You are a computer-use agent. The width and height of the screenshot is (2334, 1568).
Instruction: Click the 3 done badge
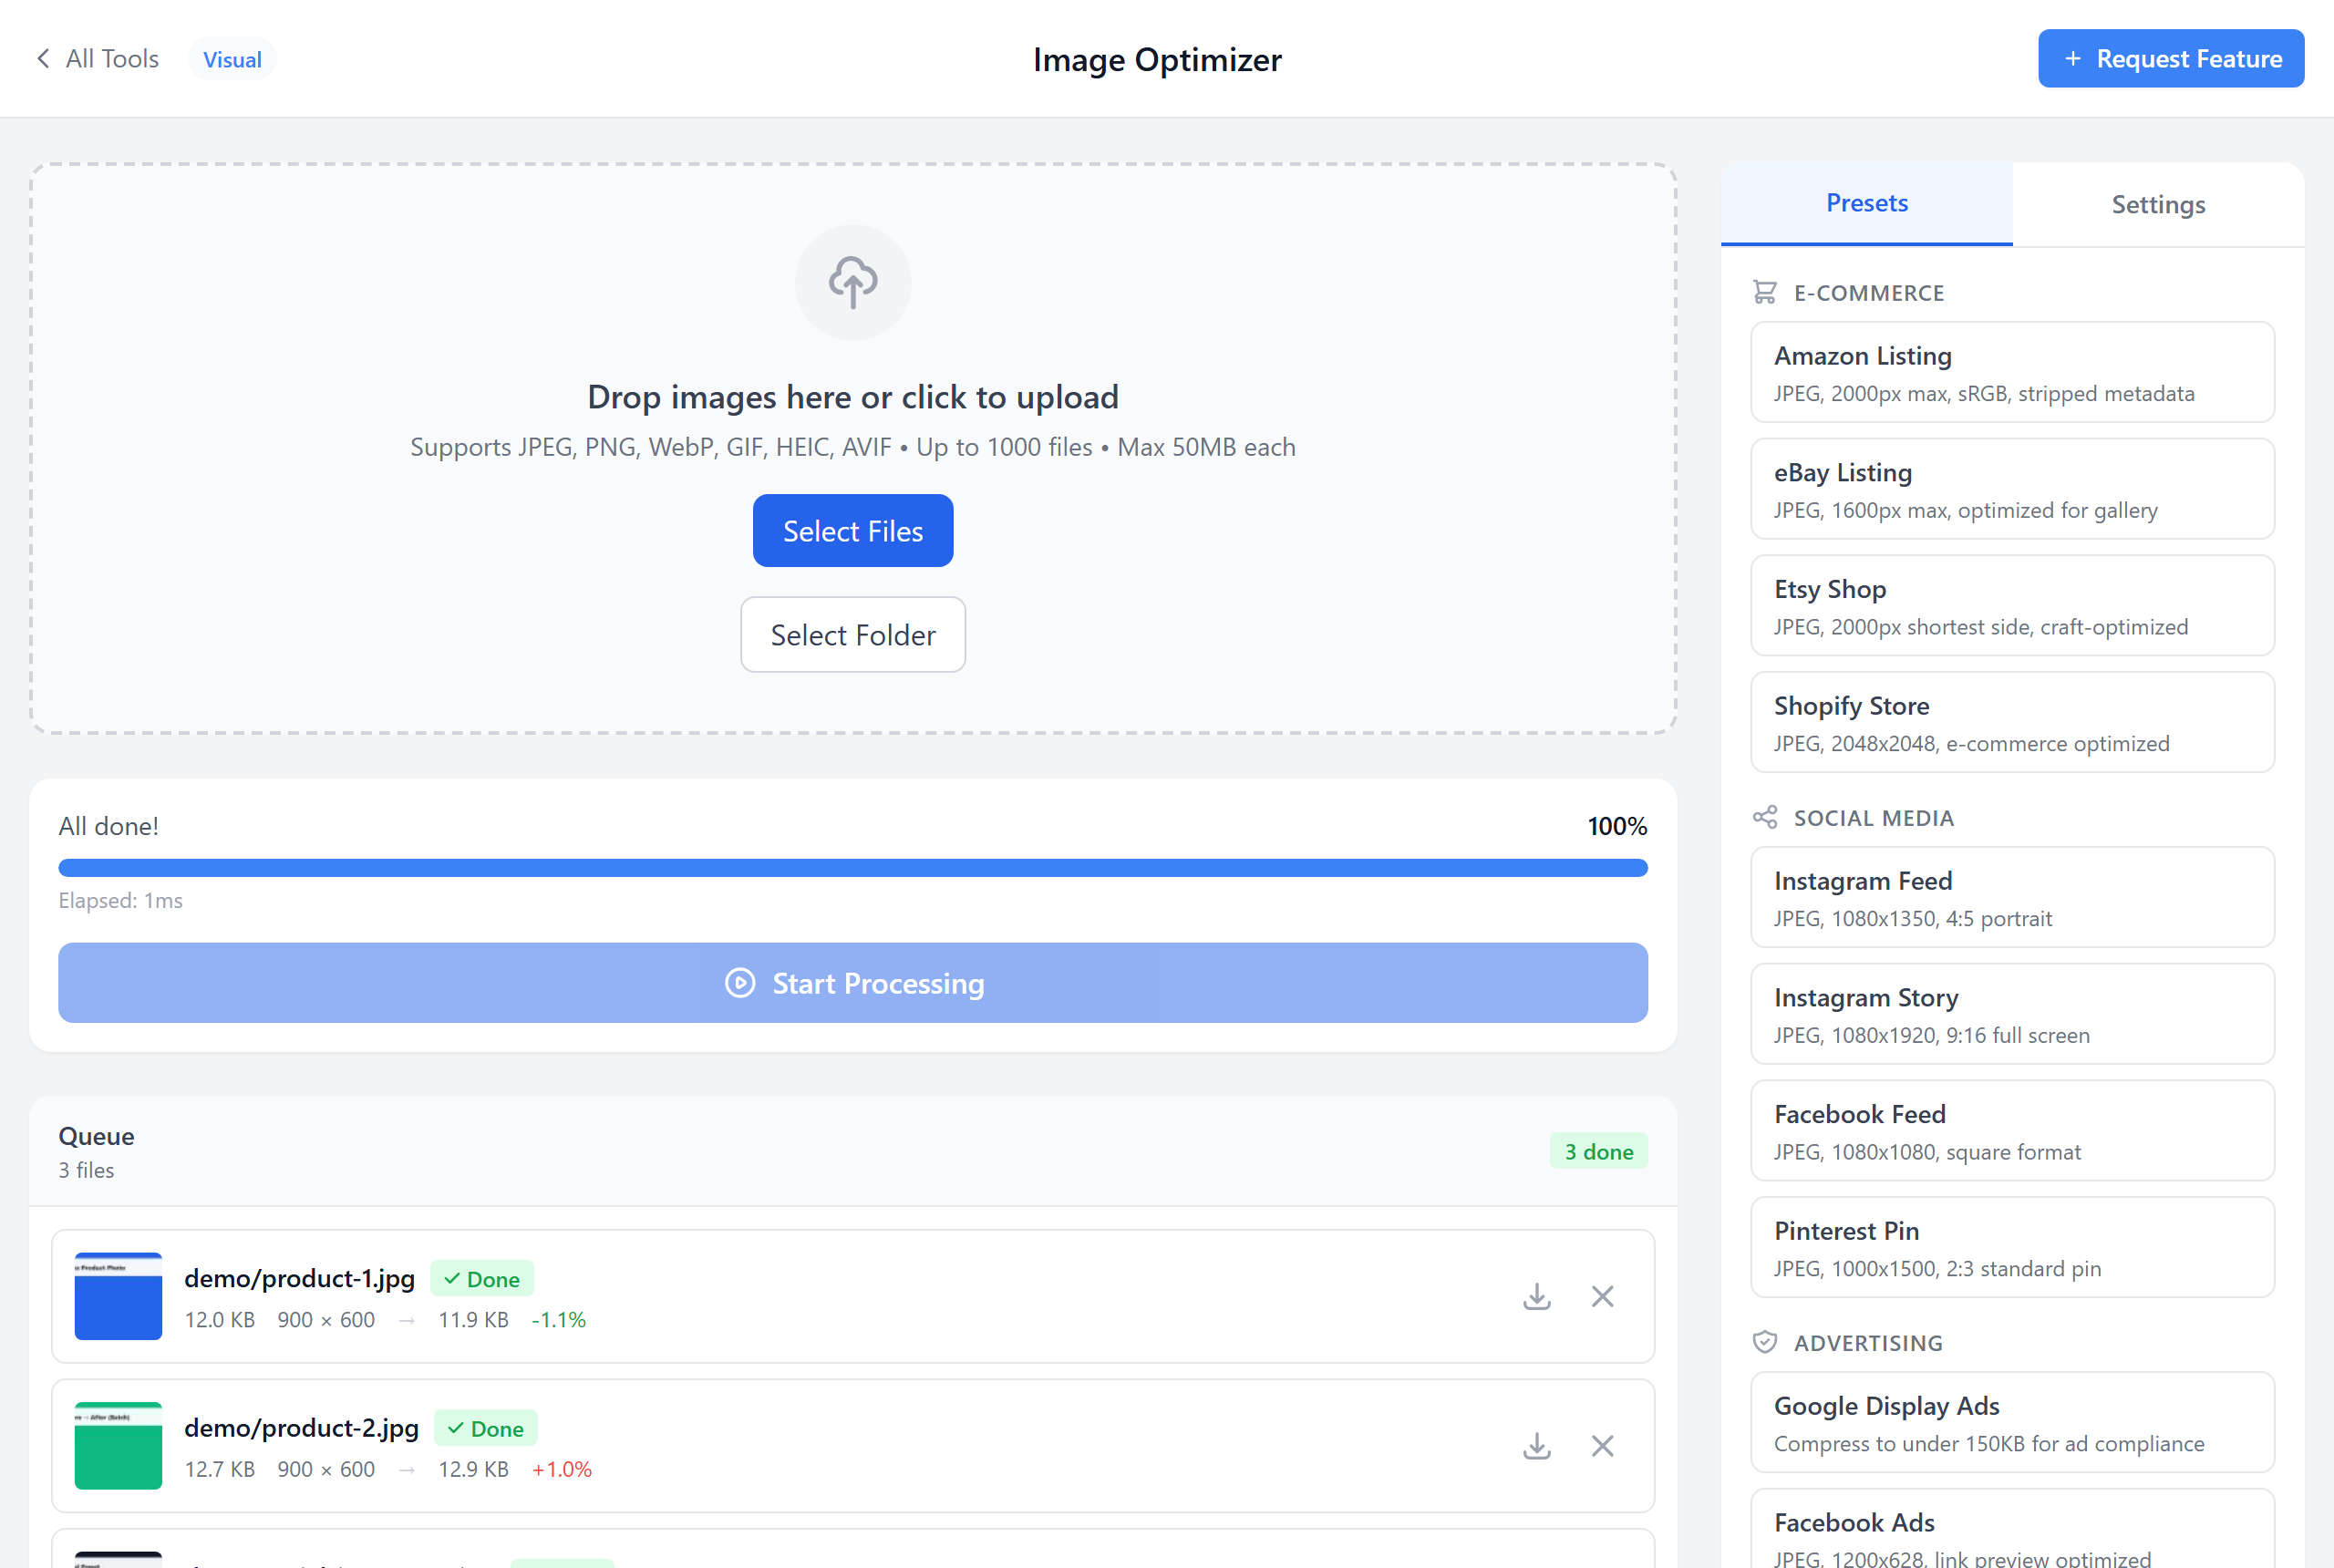[x=1597, y=1151]
